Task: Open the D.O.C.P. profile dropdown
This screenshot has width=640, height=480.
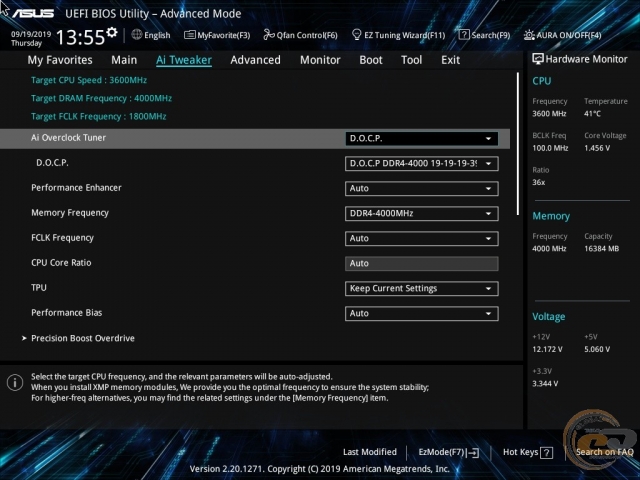Action: [422, 164]
